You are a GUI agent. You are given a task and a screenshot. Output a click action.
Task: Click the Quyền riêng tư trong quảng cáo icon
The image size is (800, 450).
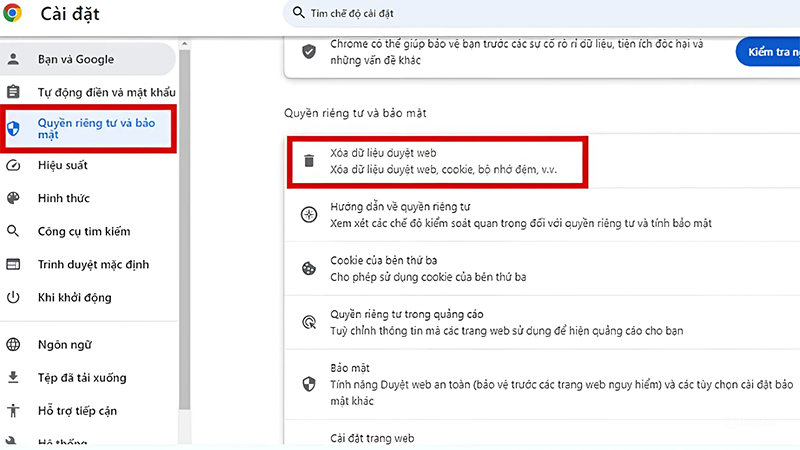(x=310, y=322)
